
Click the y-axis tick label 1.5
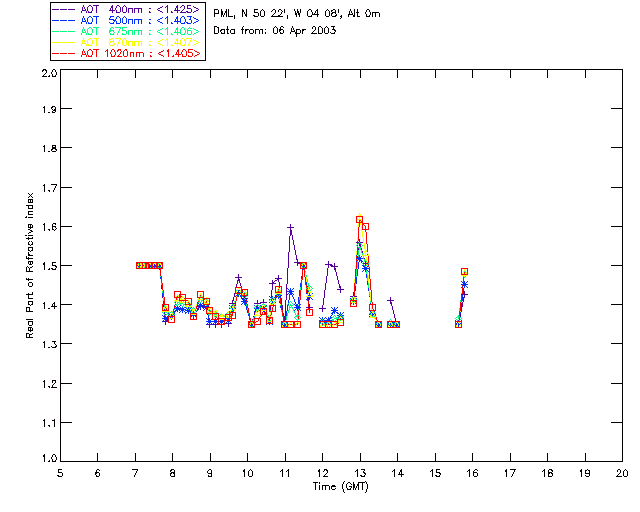pyautogui.click(x=49, y=266)
